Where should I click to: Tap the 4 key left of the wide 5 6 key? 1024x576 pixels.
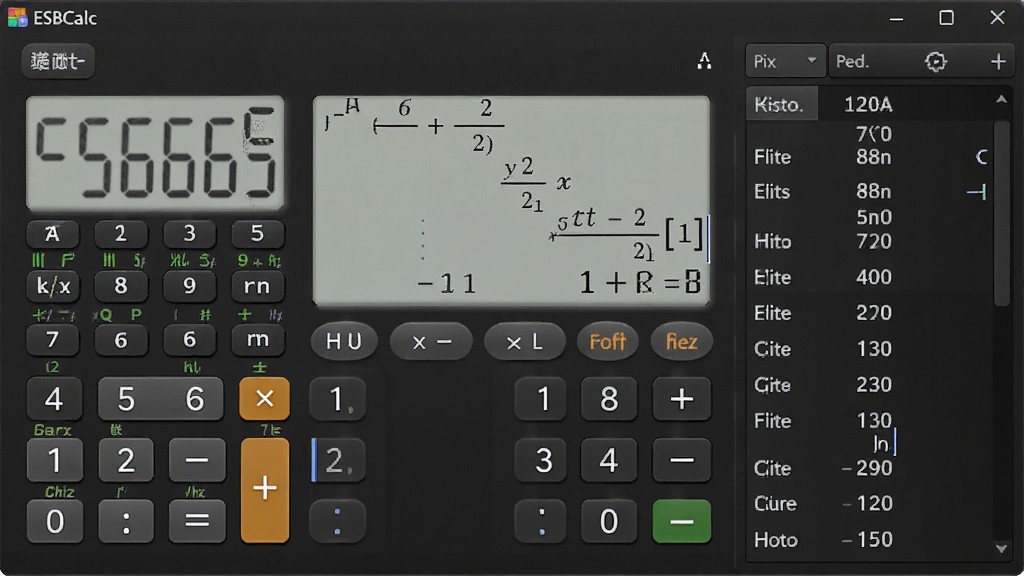pyautogui.click(x=55, y=399)
